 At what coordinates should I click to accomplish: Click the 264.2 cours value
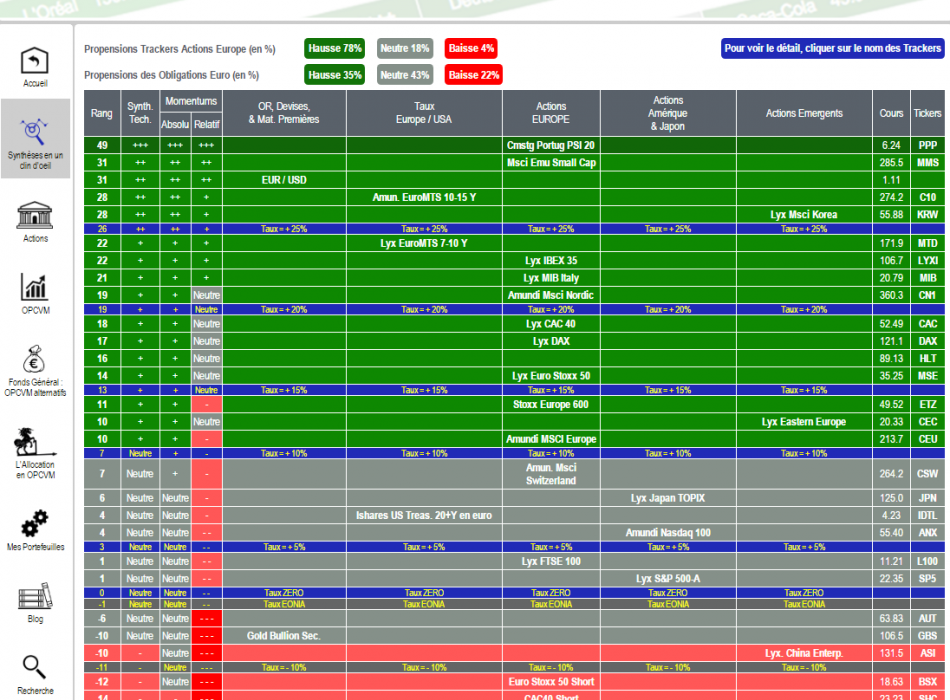[891, 474]
